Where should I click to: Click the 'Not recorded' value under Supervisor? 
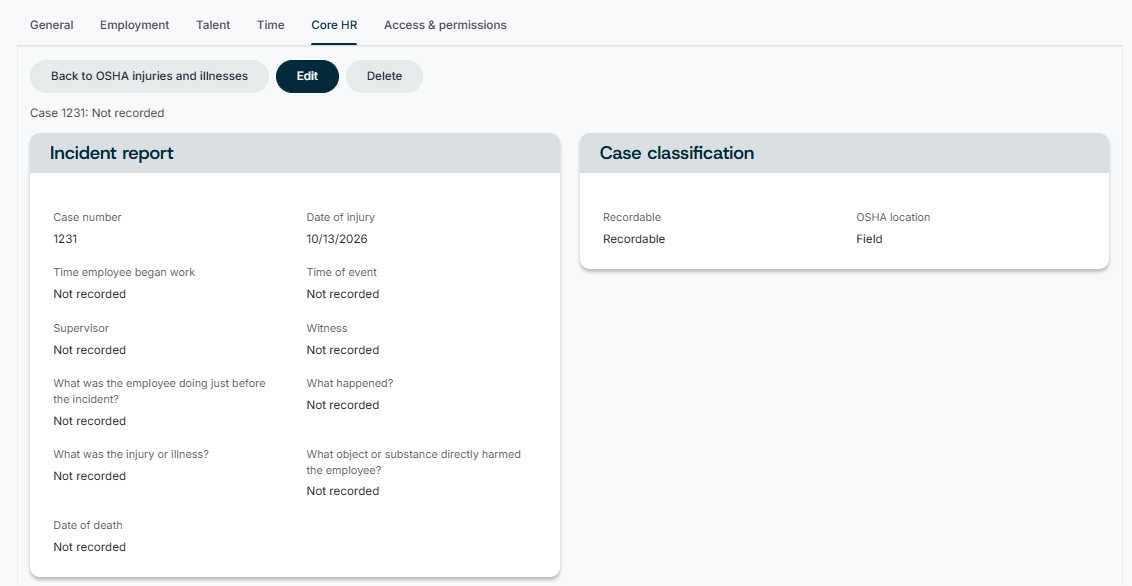tap(90, 350)
